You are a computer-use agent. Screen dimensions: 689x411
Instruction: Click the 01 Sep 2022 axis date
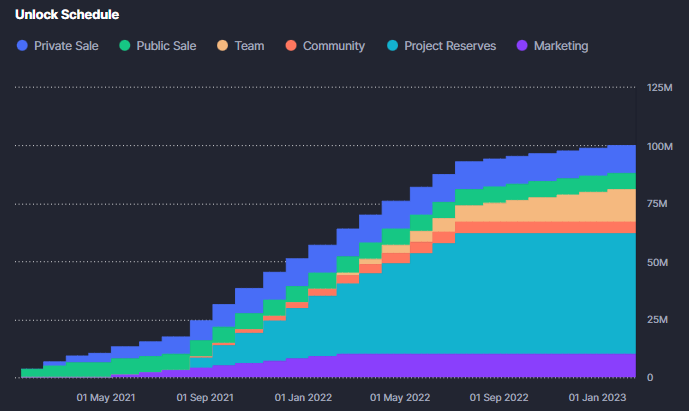501,397
